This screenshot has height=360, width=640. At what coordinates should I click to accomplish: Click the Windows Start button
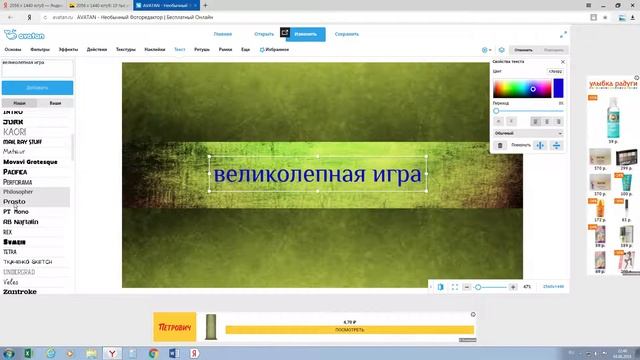[8, 353]
